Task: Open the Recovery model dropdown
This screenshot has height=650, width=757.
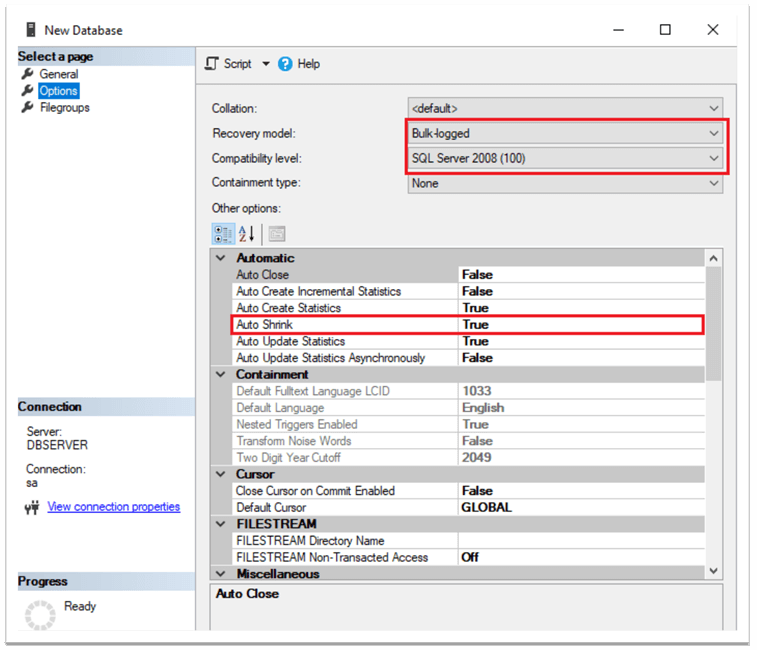Action: tap(565, 133)
